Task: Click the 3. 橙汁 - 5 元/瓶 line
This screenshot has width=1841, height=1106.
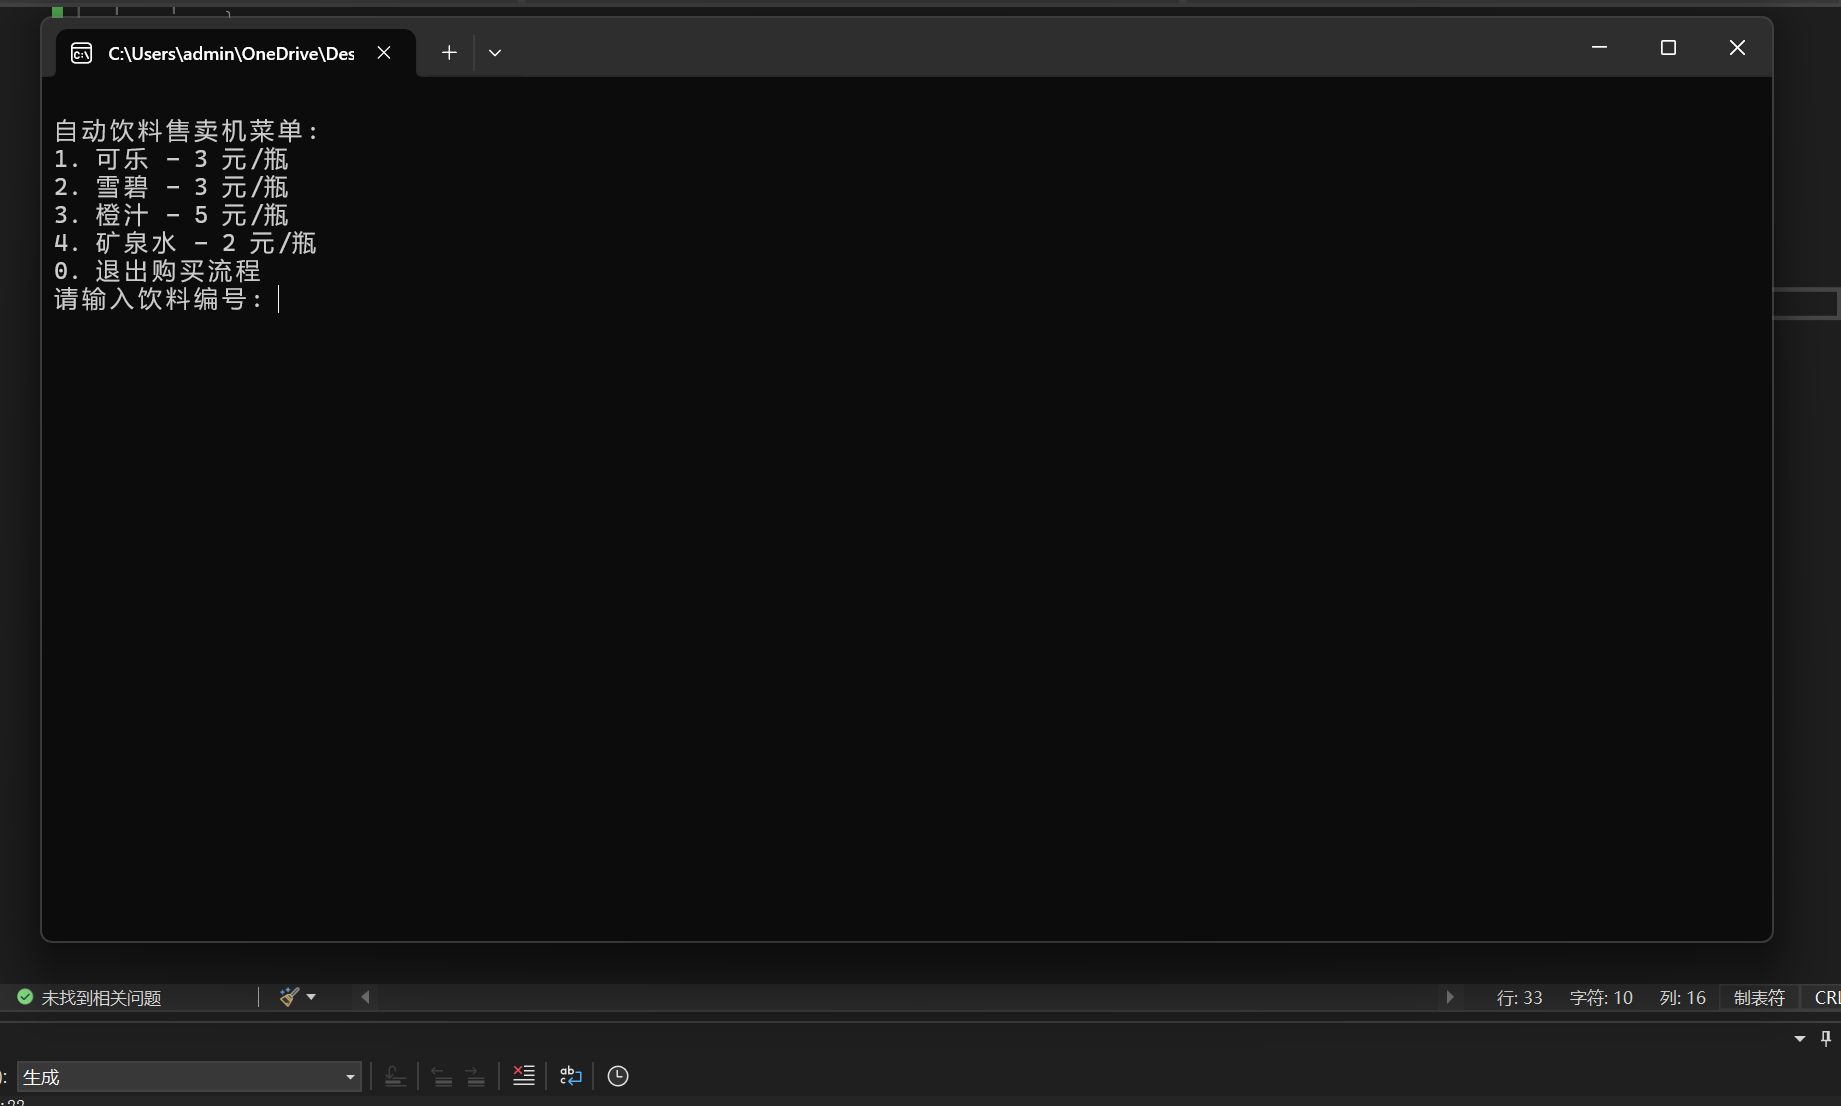Action: [171, 215]
